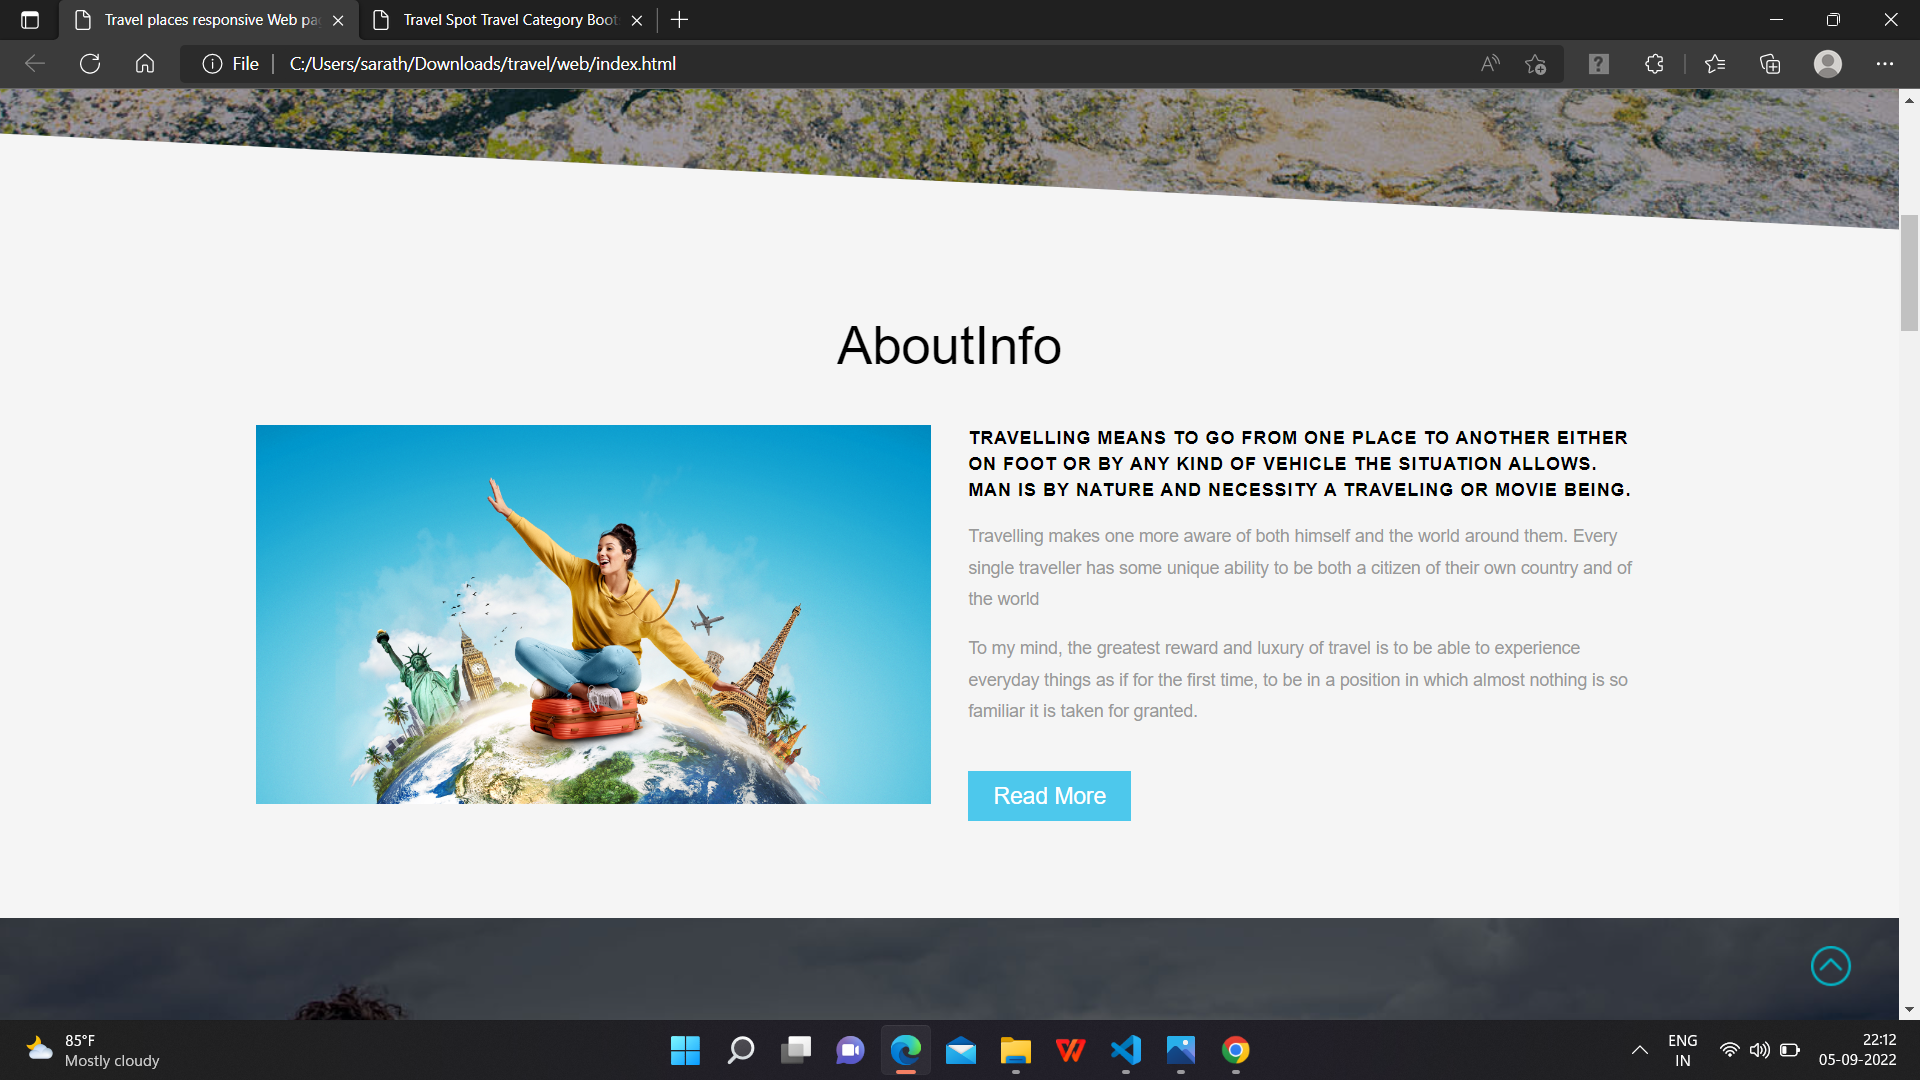Open Visual Studio Code from taskbar

point(1125,1050)
